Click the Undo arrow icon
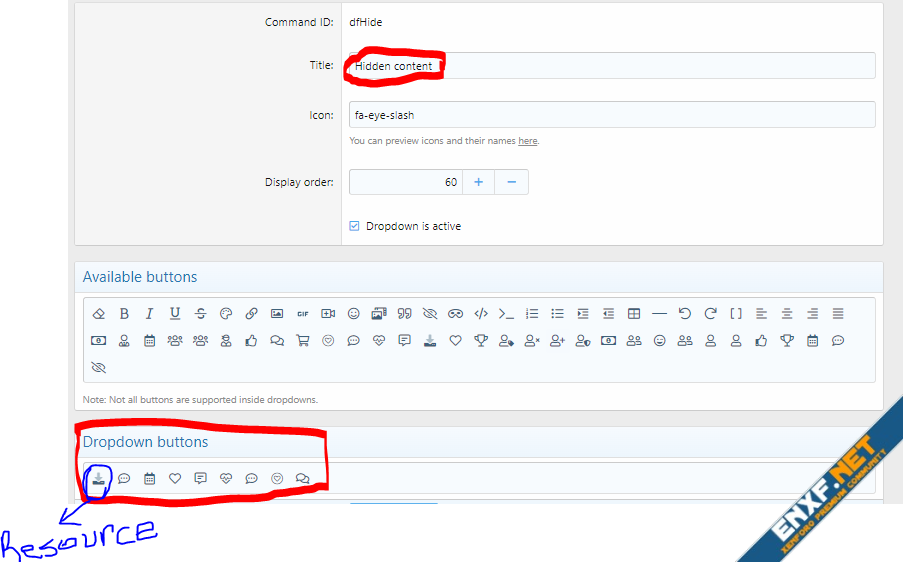903x562 pixels. 685,313
